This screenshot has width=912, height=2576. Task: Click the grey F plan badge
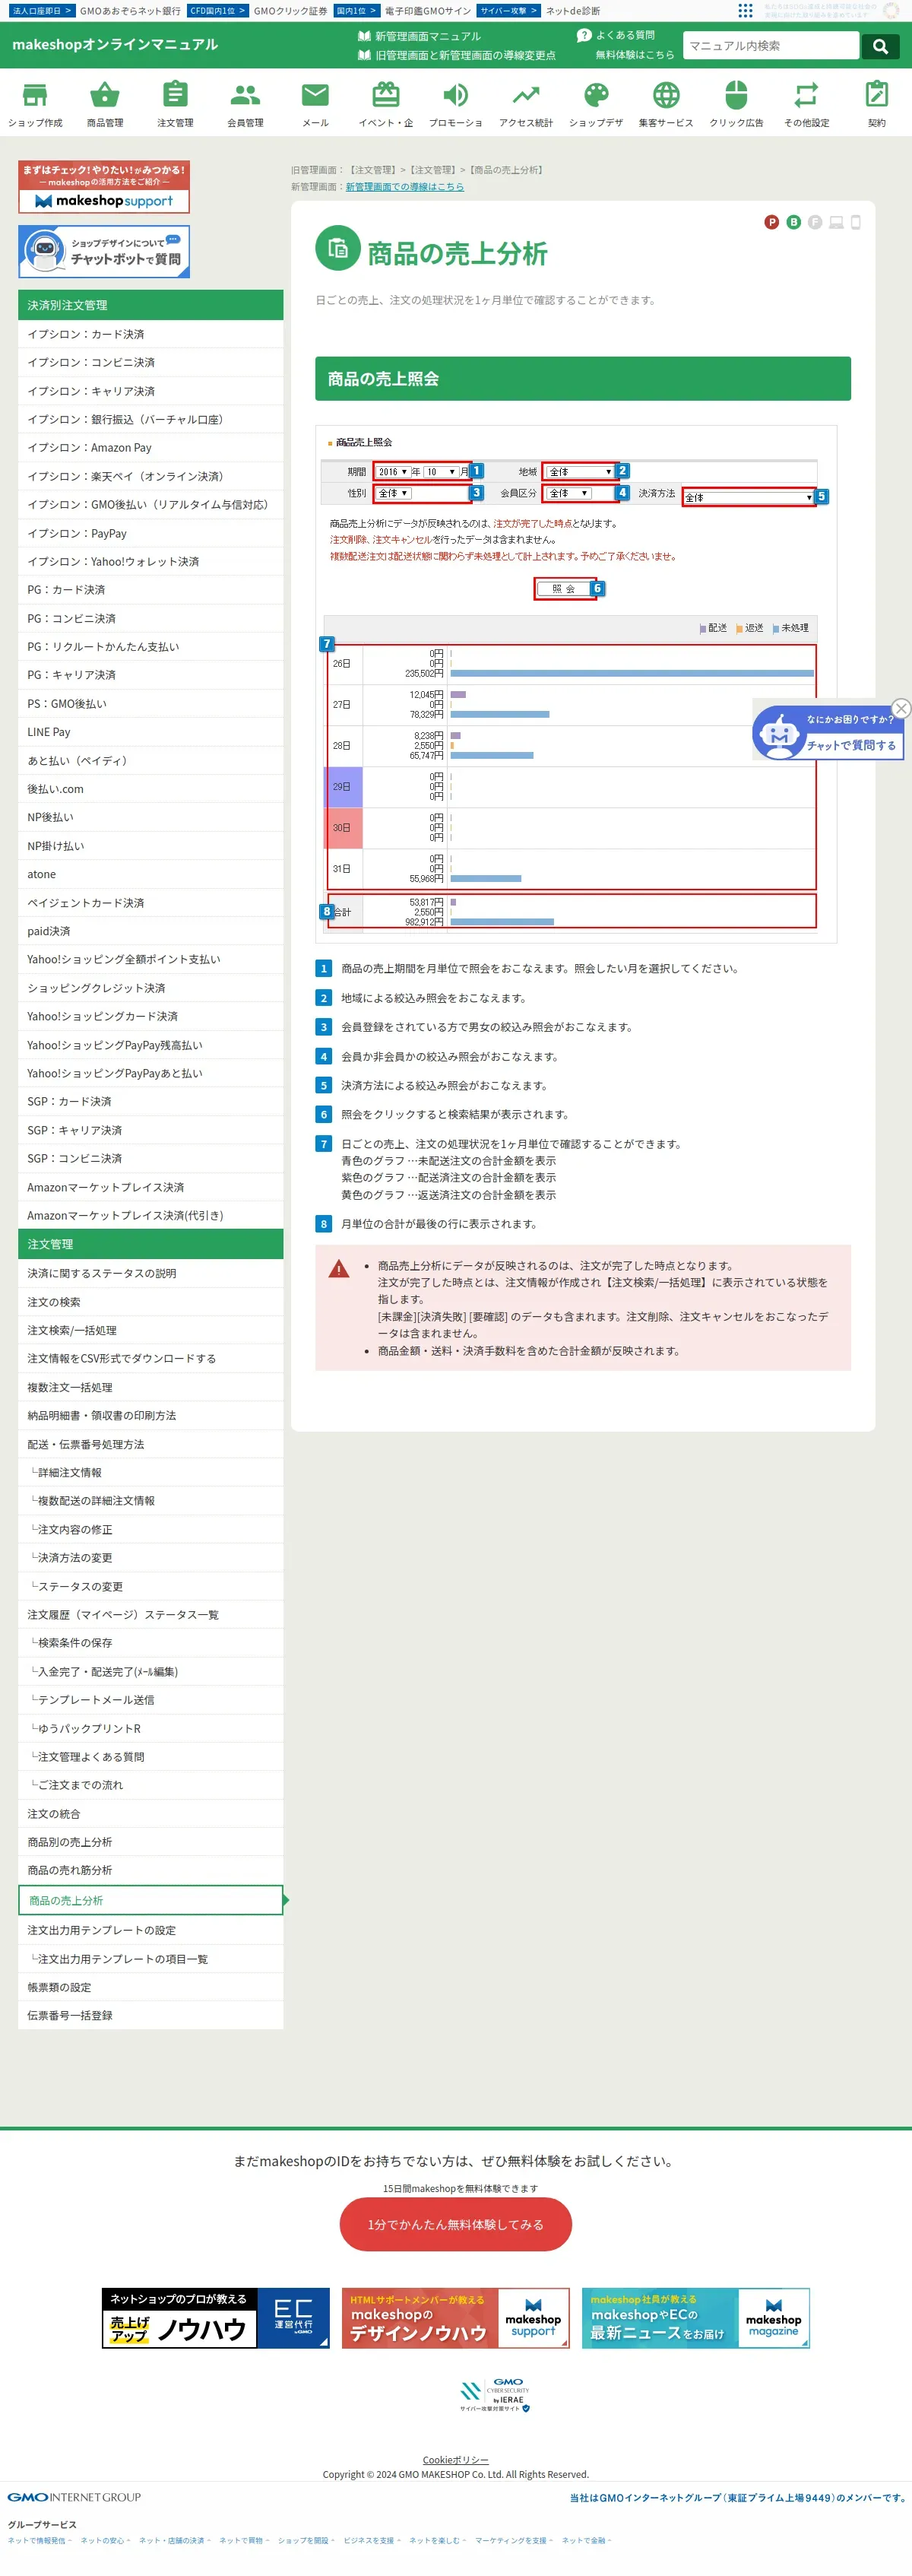pos(815,222)
